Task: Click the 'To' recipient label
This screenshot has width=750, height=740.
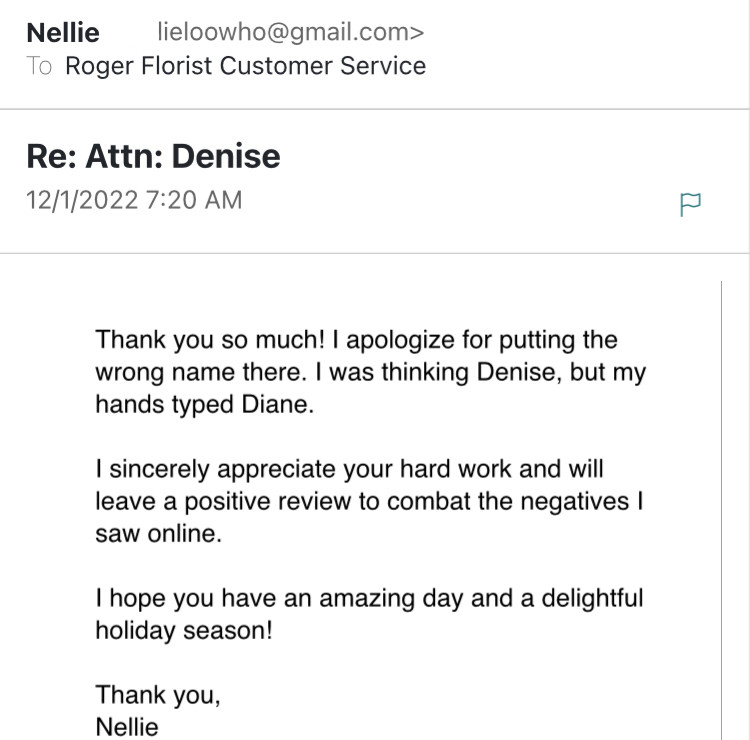Action: click(39, 66)
